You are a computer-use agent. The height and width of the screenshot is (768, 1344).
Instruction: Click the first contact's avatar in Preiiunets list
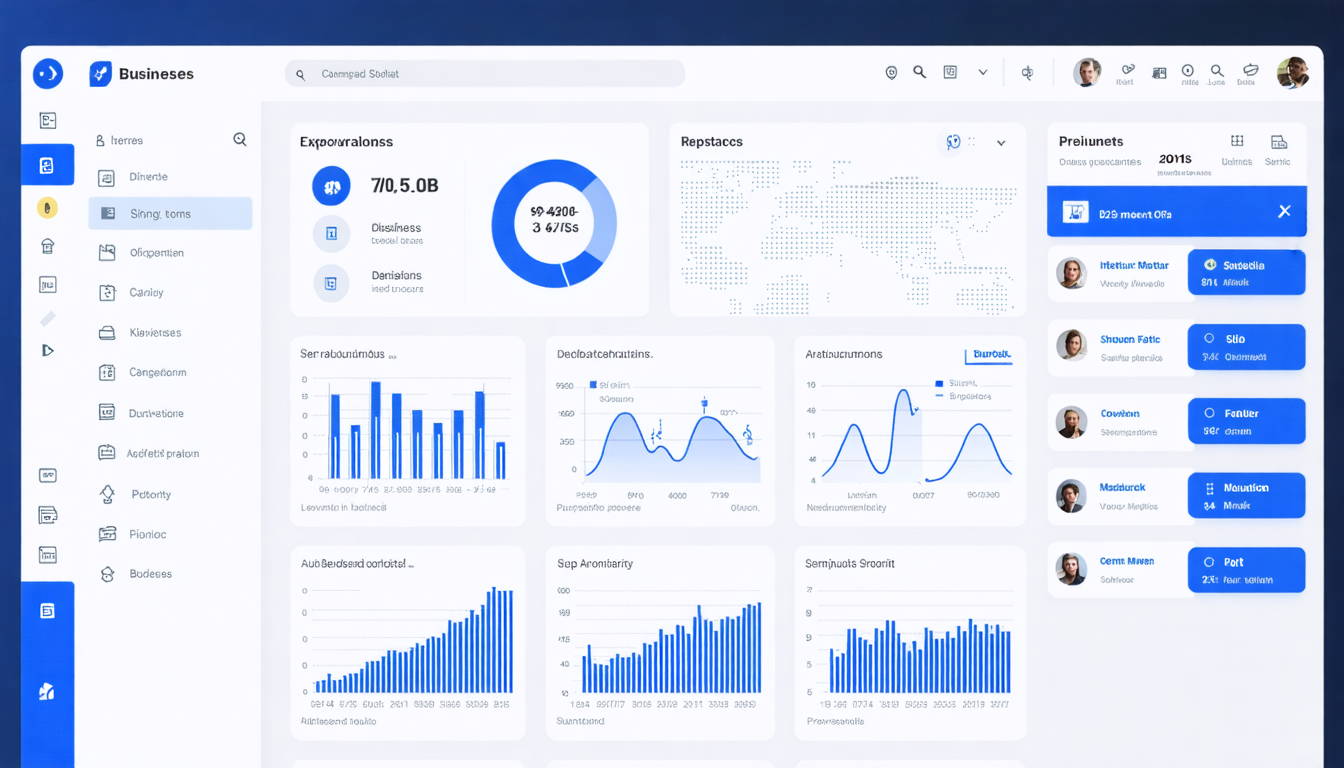(x=1071, y=273)
